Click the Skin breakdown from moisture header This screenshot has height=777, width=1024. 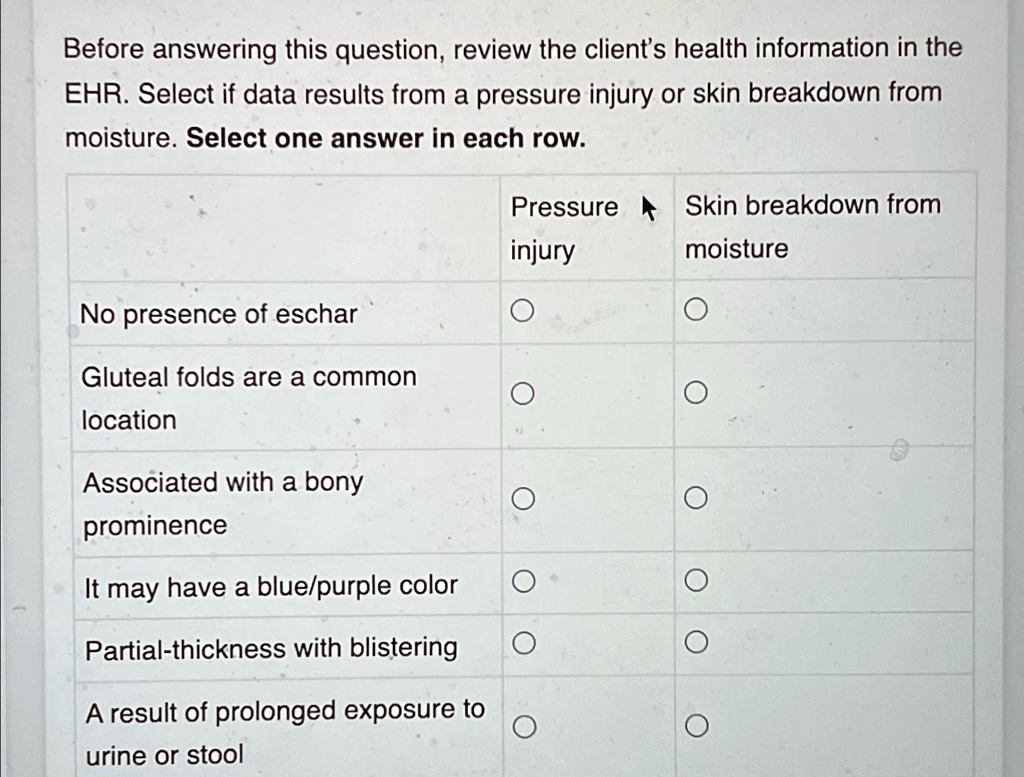pos(812,227)
